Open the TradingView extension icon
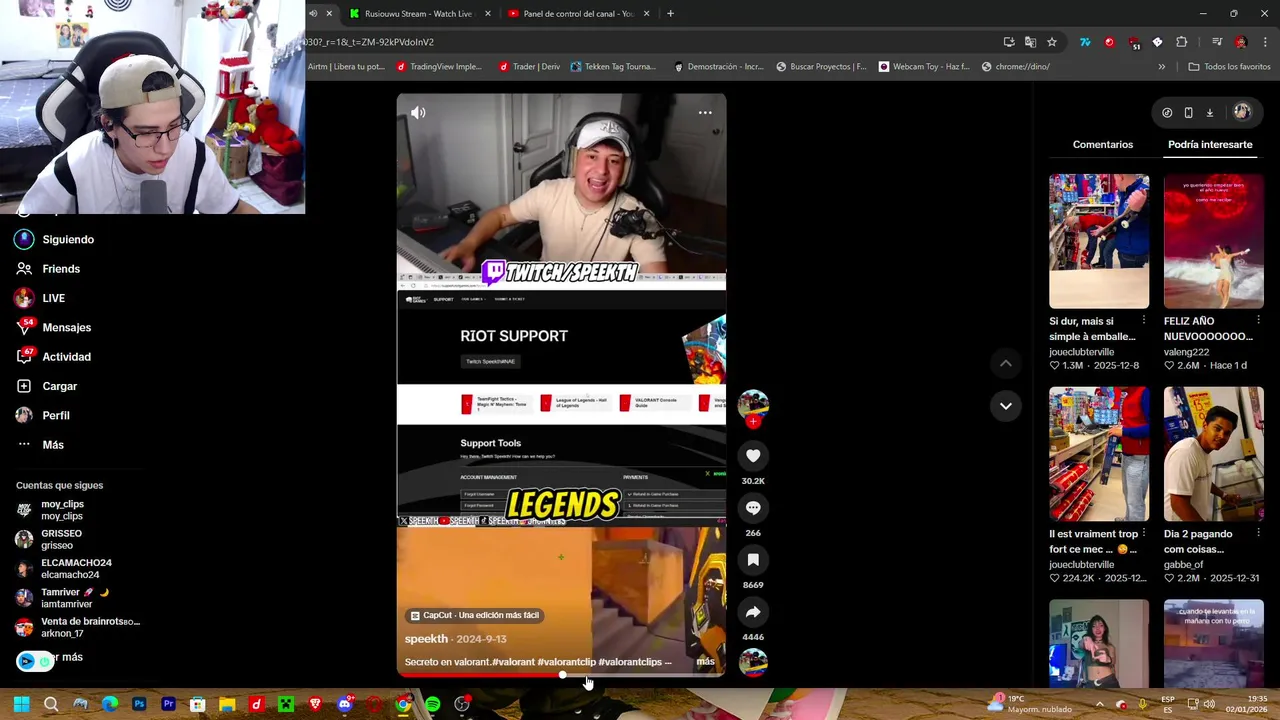The height and width of the screenshot is (720, 1280). 1085,42
